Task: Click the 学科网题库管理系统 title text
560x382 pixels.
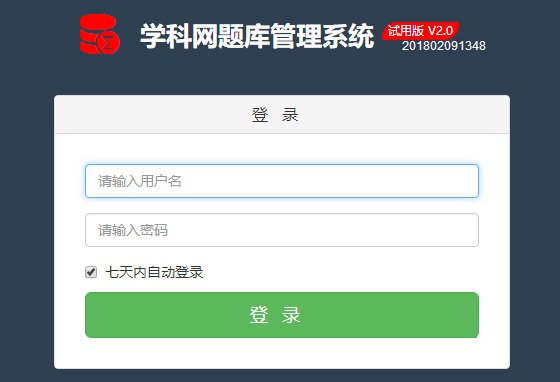Action: 257,36
